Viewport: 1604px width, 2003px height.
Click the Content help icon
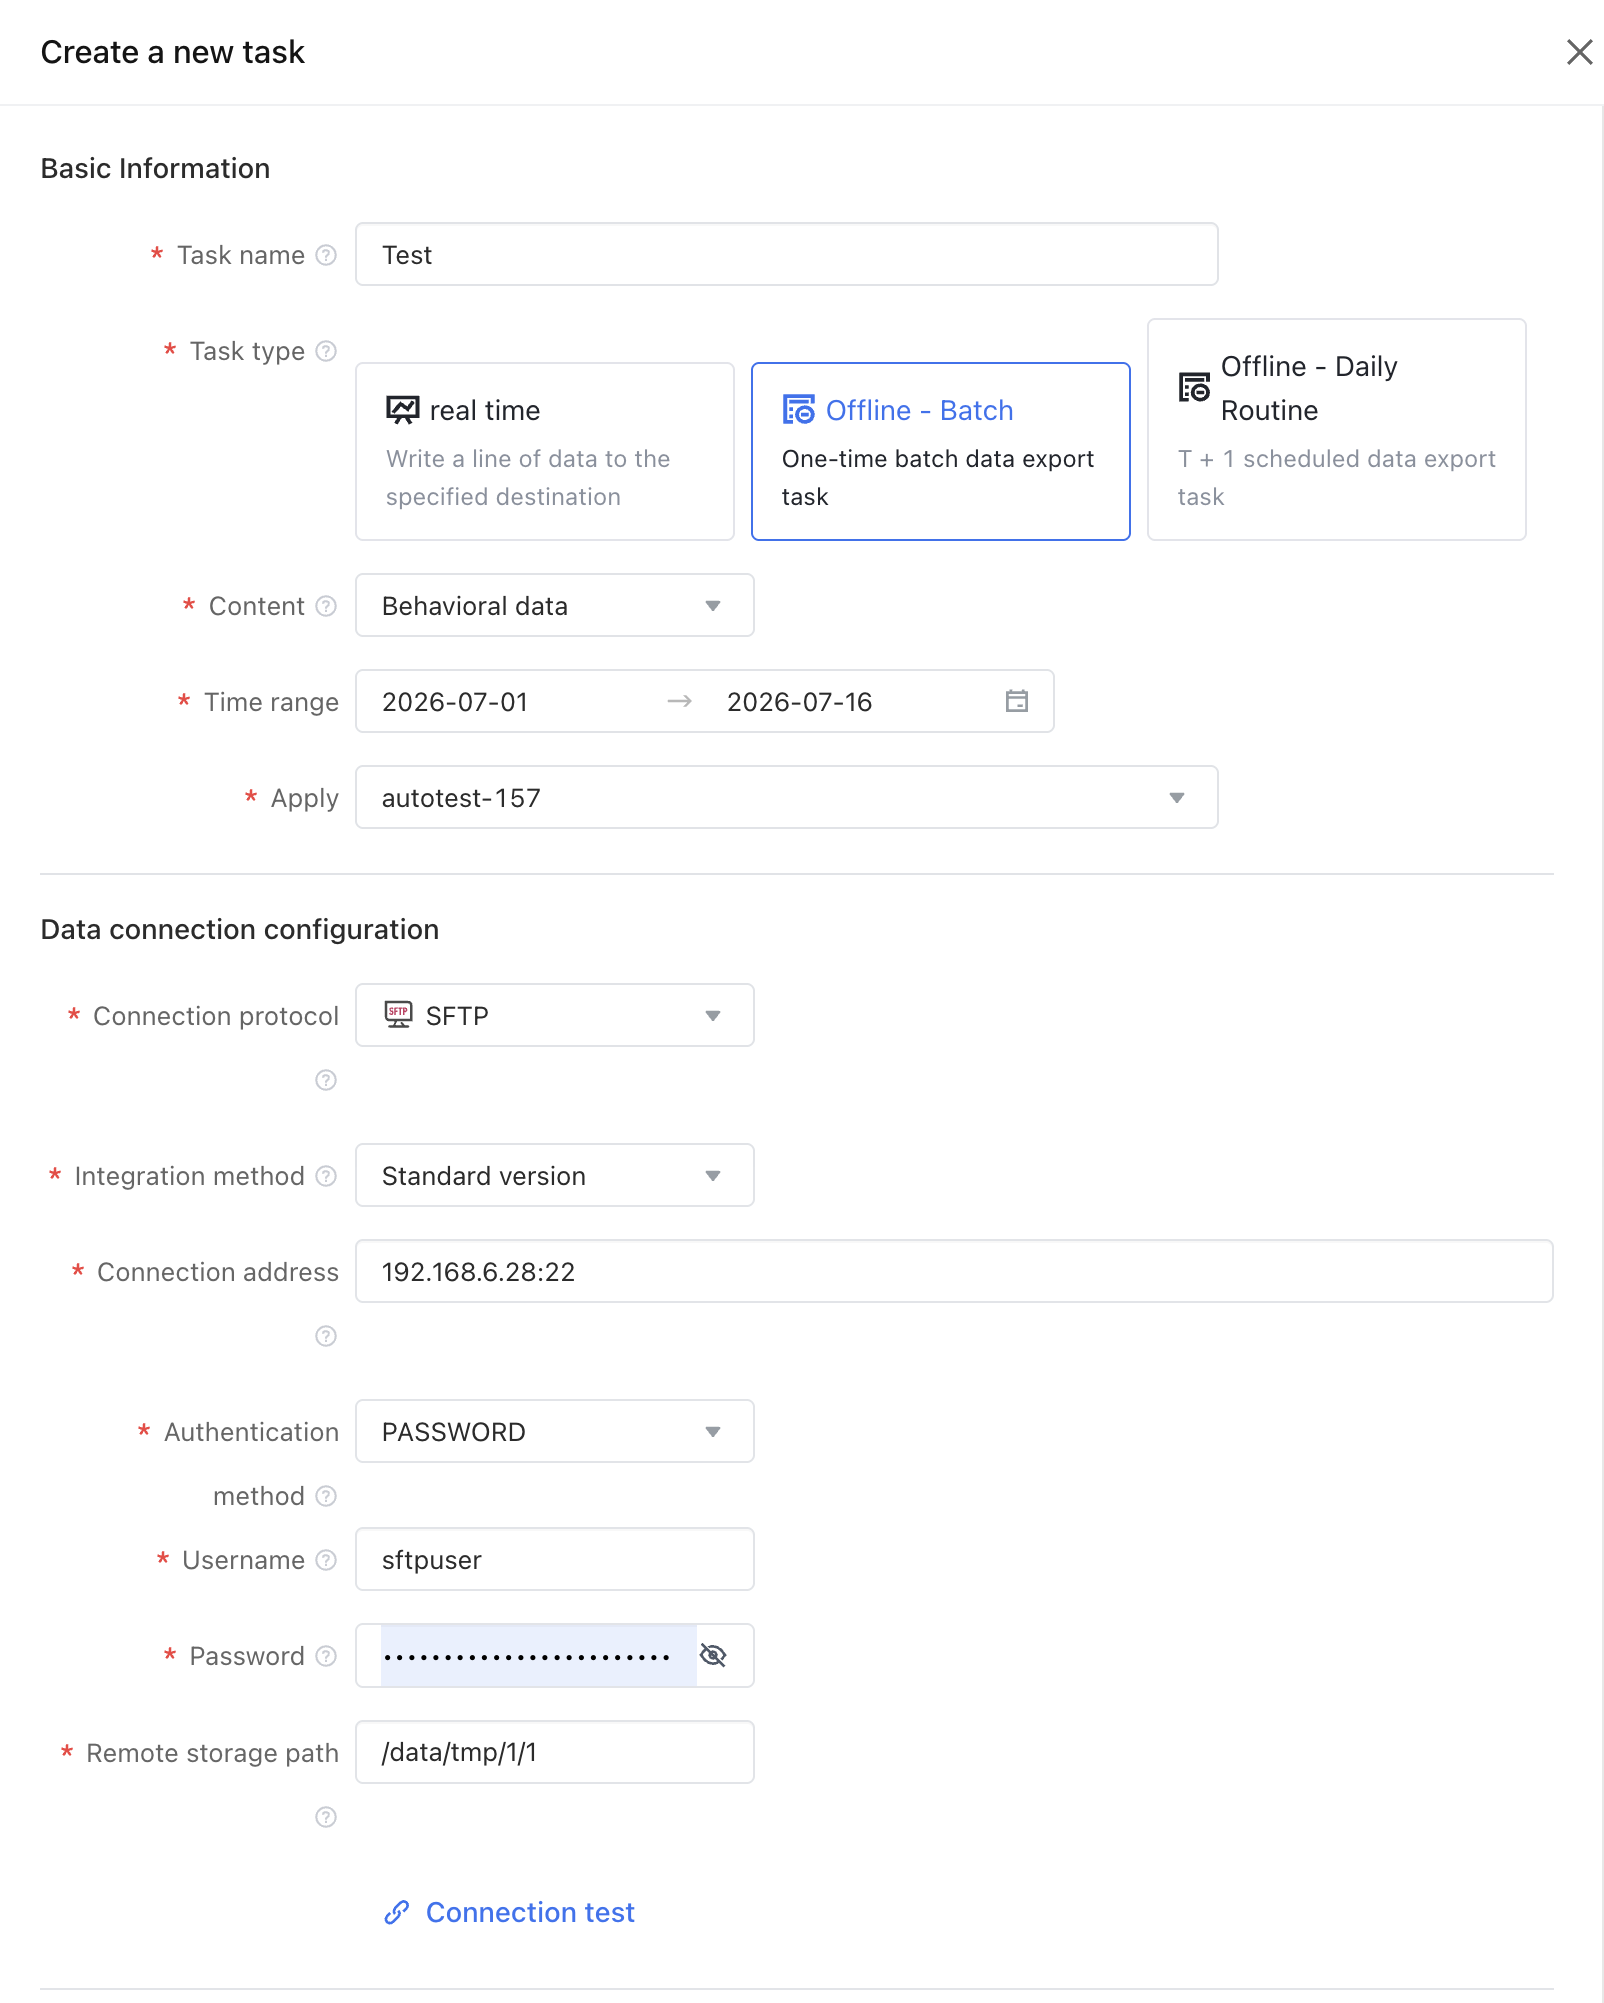click(326, 606)
